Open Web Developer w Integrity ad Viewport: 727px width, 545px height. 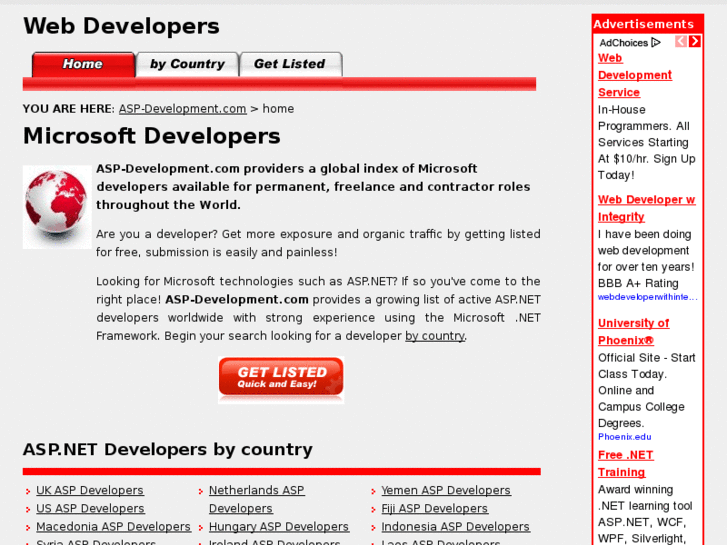coord(646,208)
